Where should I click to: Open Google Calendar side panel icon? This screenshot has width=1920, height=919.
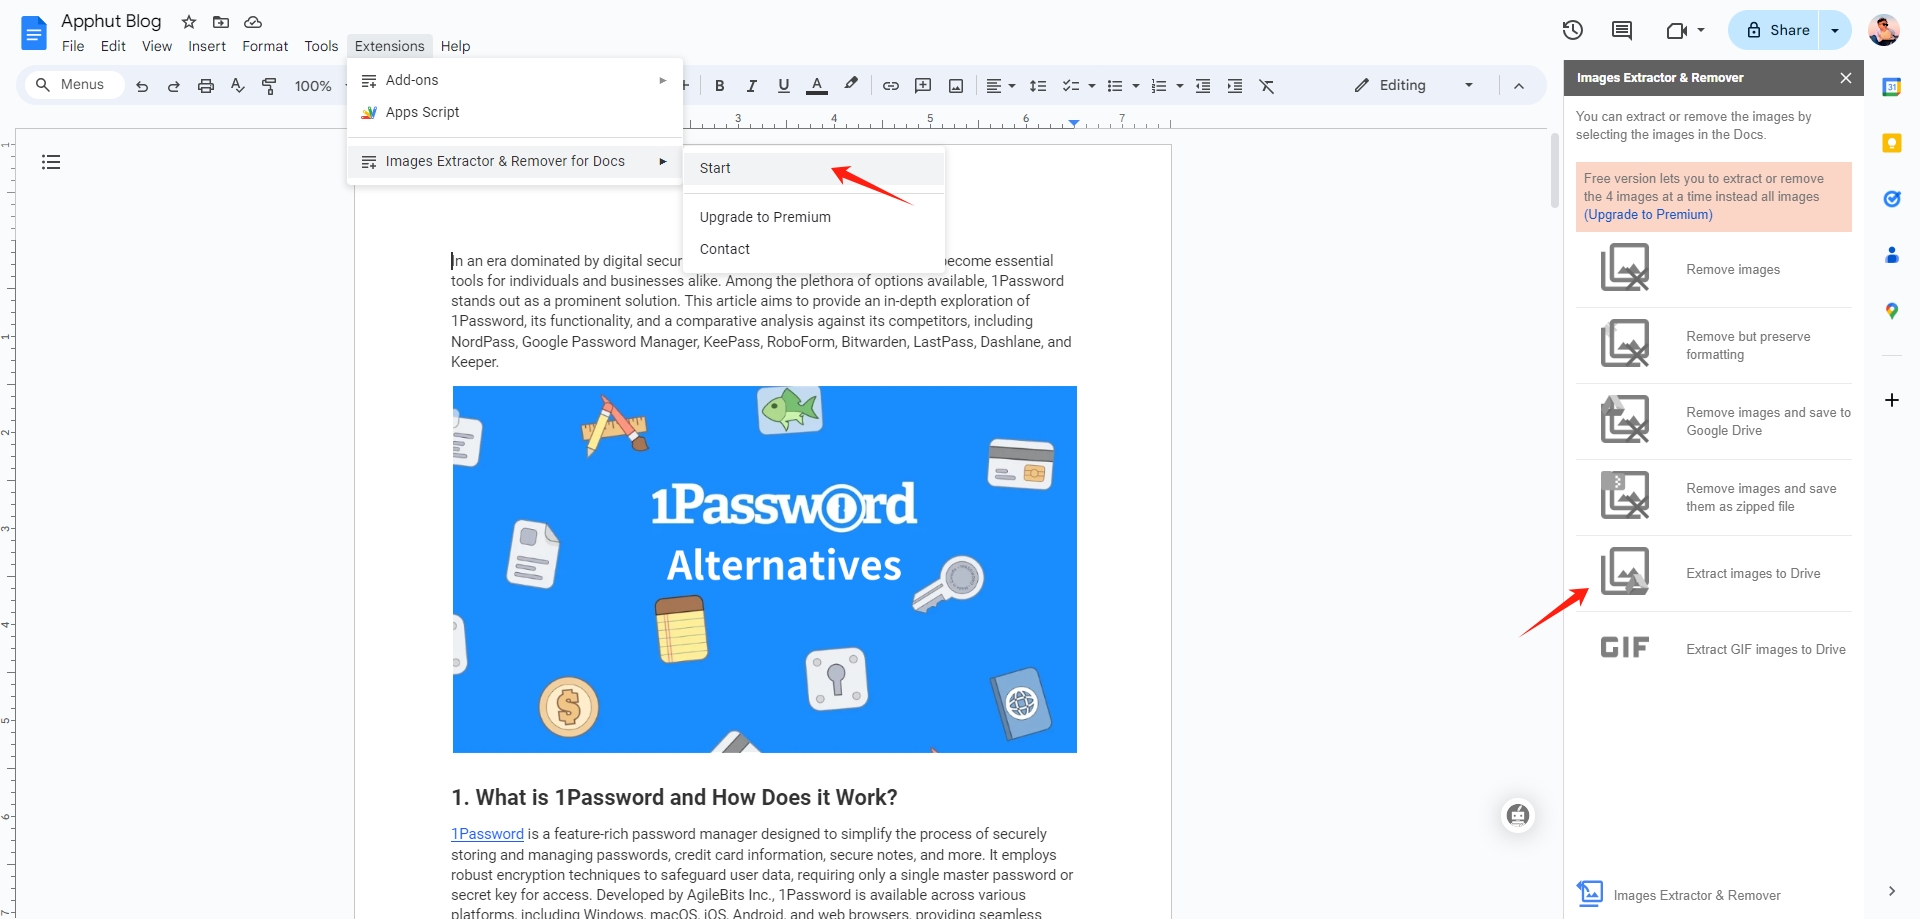1892,87
